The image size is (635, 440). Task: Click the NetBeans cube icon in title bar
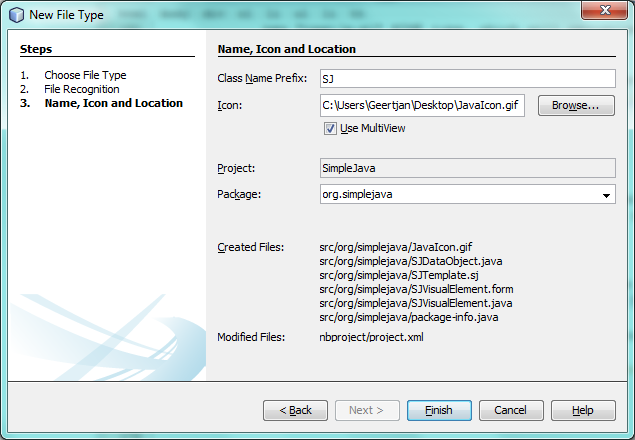pyautogui.click(x=15, y=14)
